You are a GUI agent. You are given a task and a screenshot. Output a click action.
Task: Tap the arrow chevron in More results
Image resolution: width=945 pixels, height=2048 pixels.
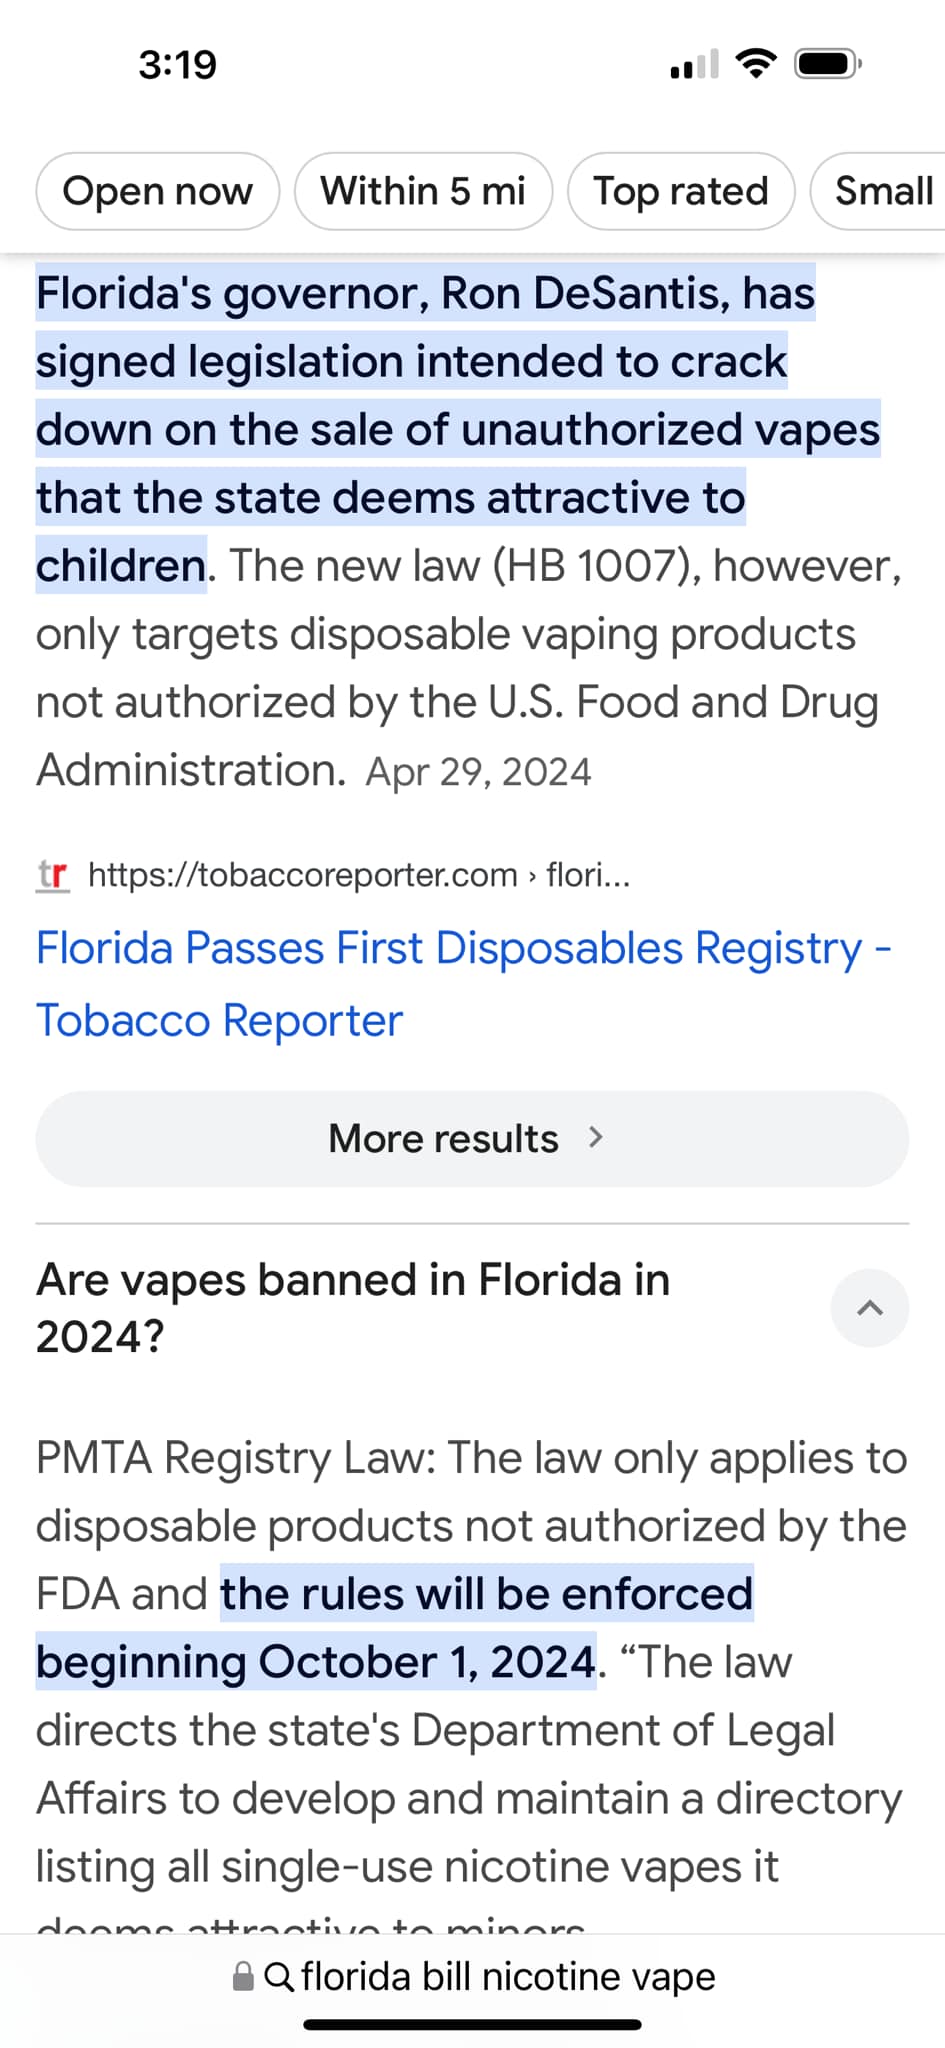click(x=596, y=1137)
